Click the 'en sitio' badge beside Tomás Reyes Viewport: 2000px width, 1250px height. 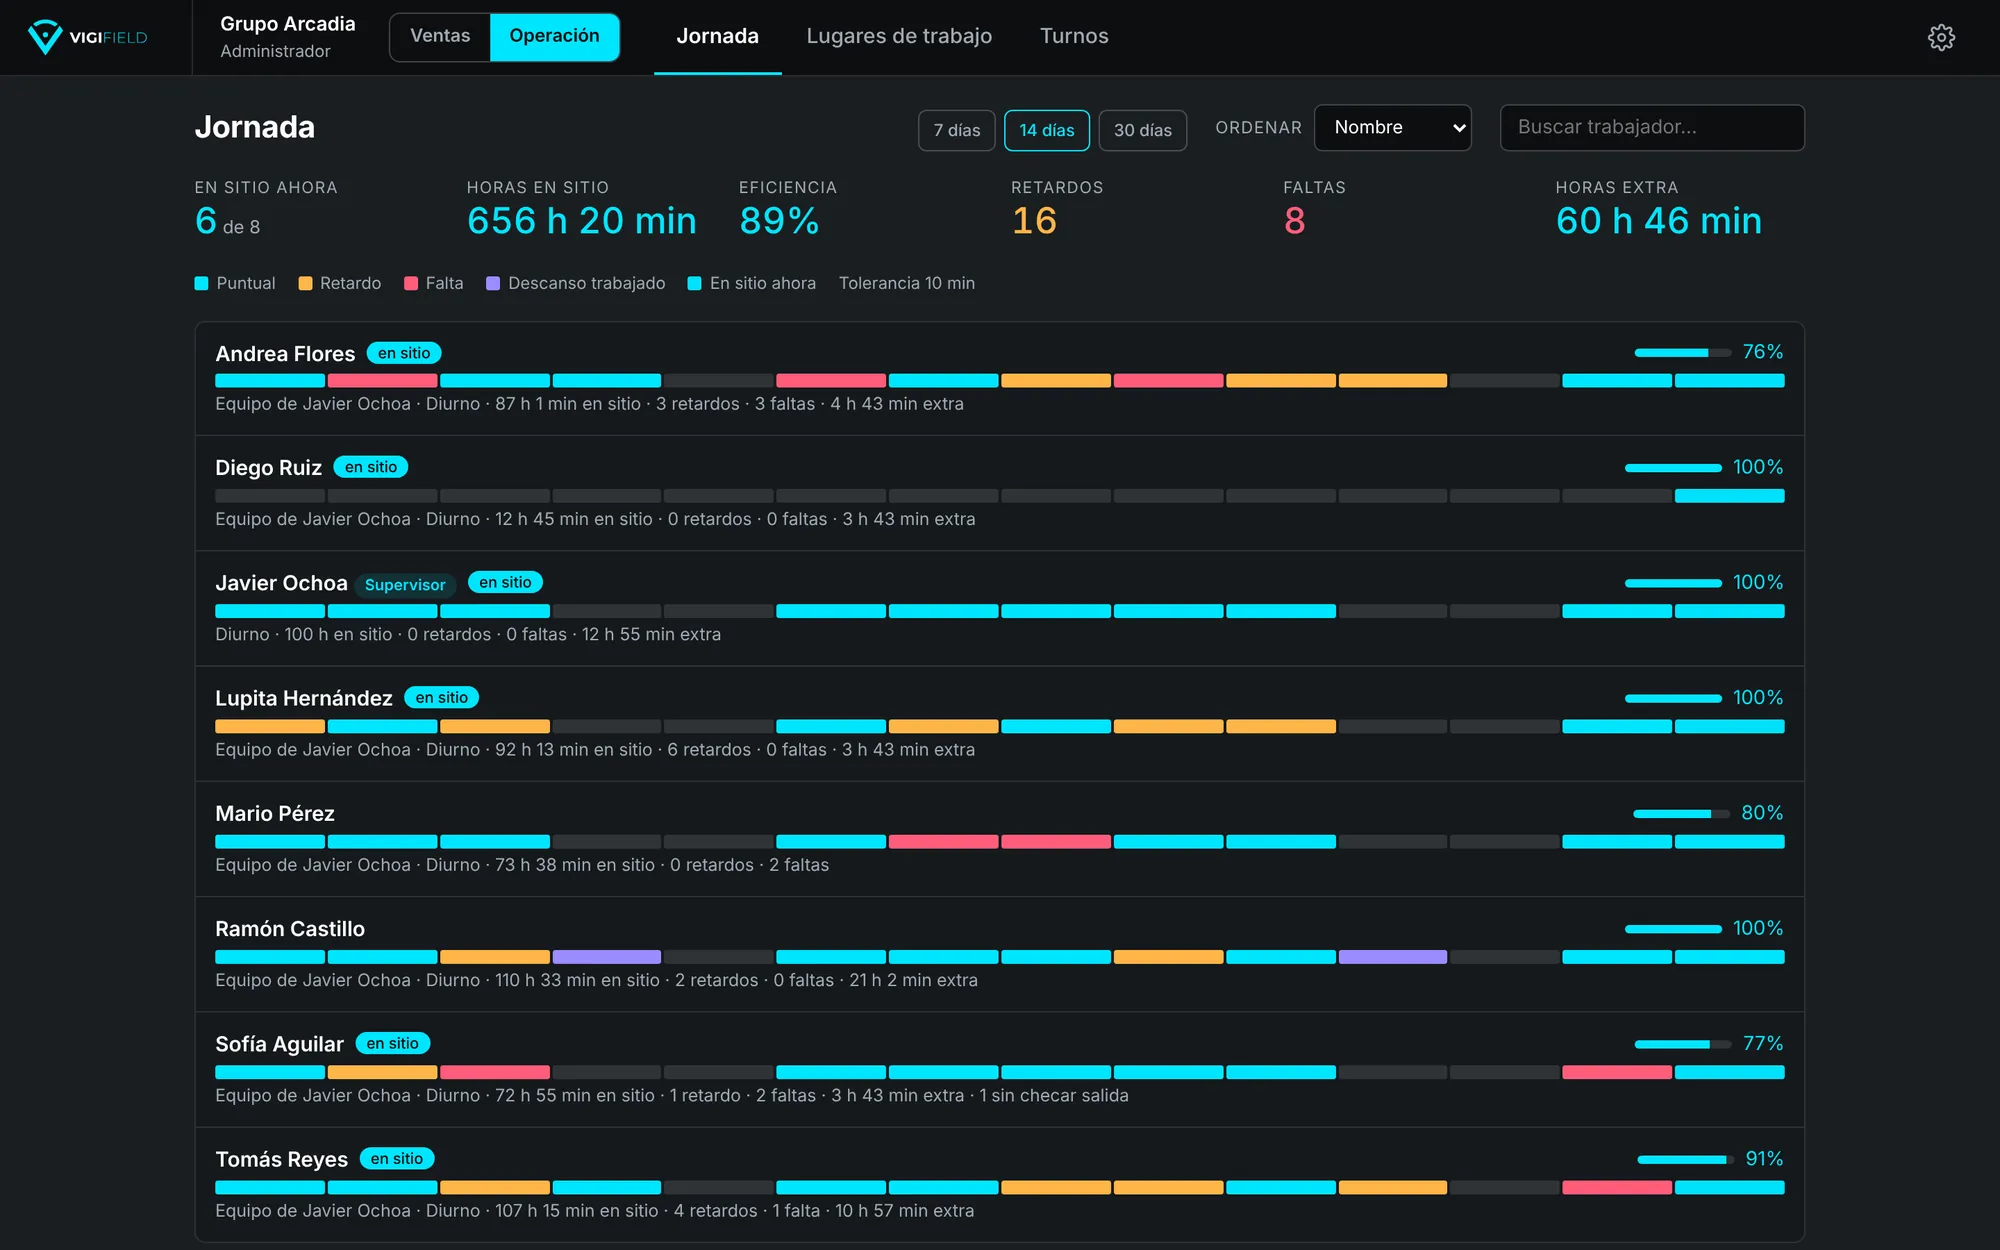click(397, 1159)
